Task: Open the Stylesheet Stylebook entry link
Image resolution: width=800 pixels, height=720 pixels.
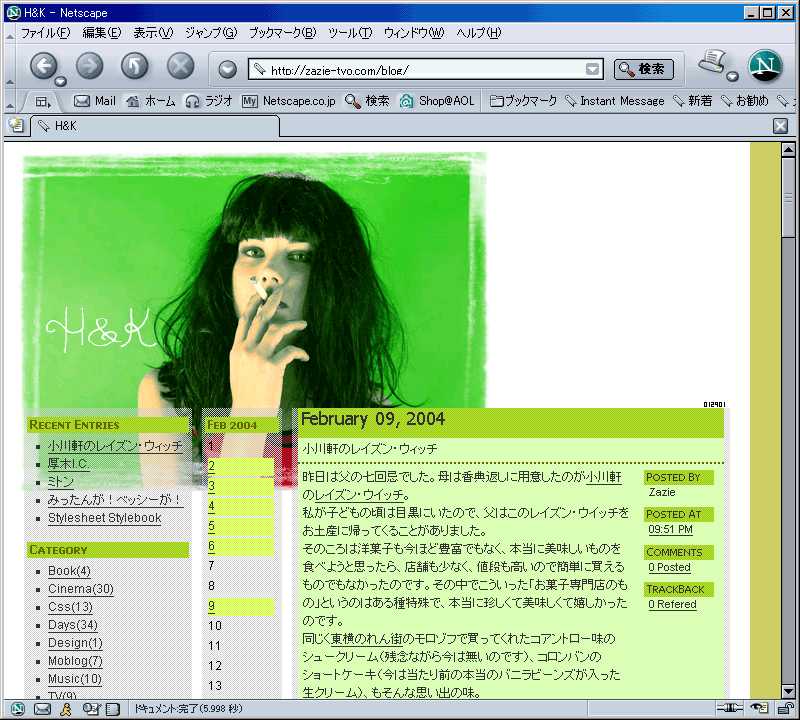Action: pos(105,518)
